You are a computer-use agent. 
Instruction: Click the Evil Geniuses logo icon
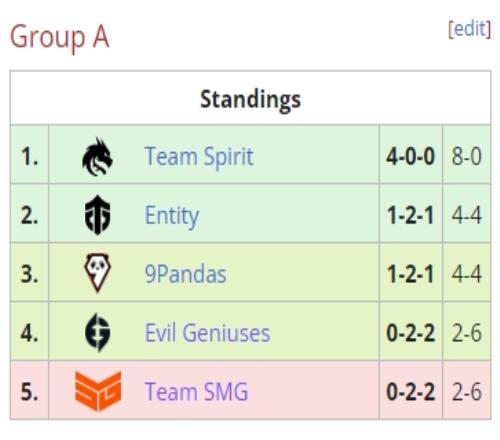pyautogui.click(x=97, y=332)
